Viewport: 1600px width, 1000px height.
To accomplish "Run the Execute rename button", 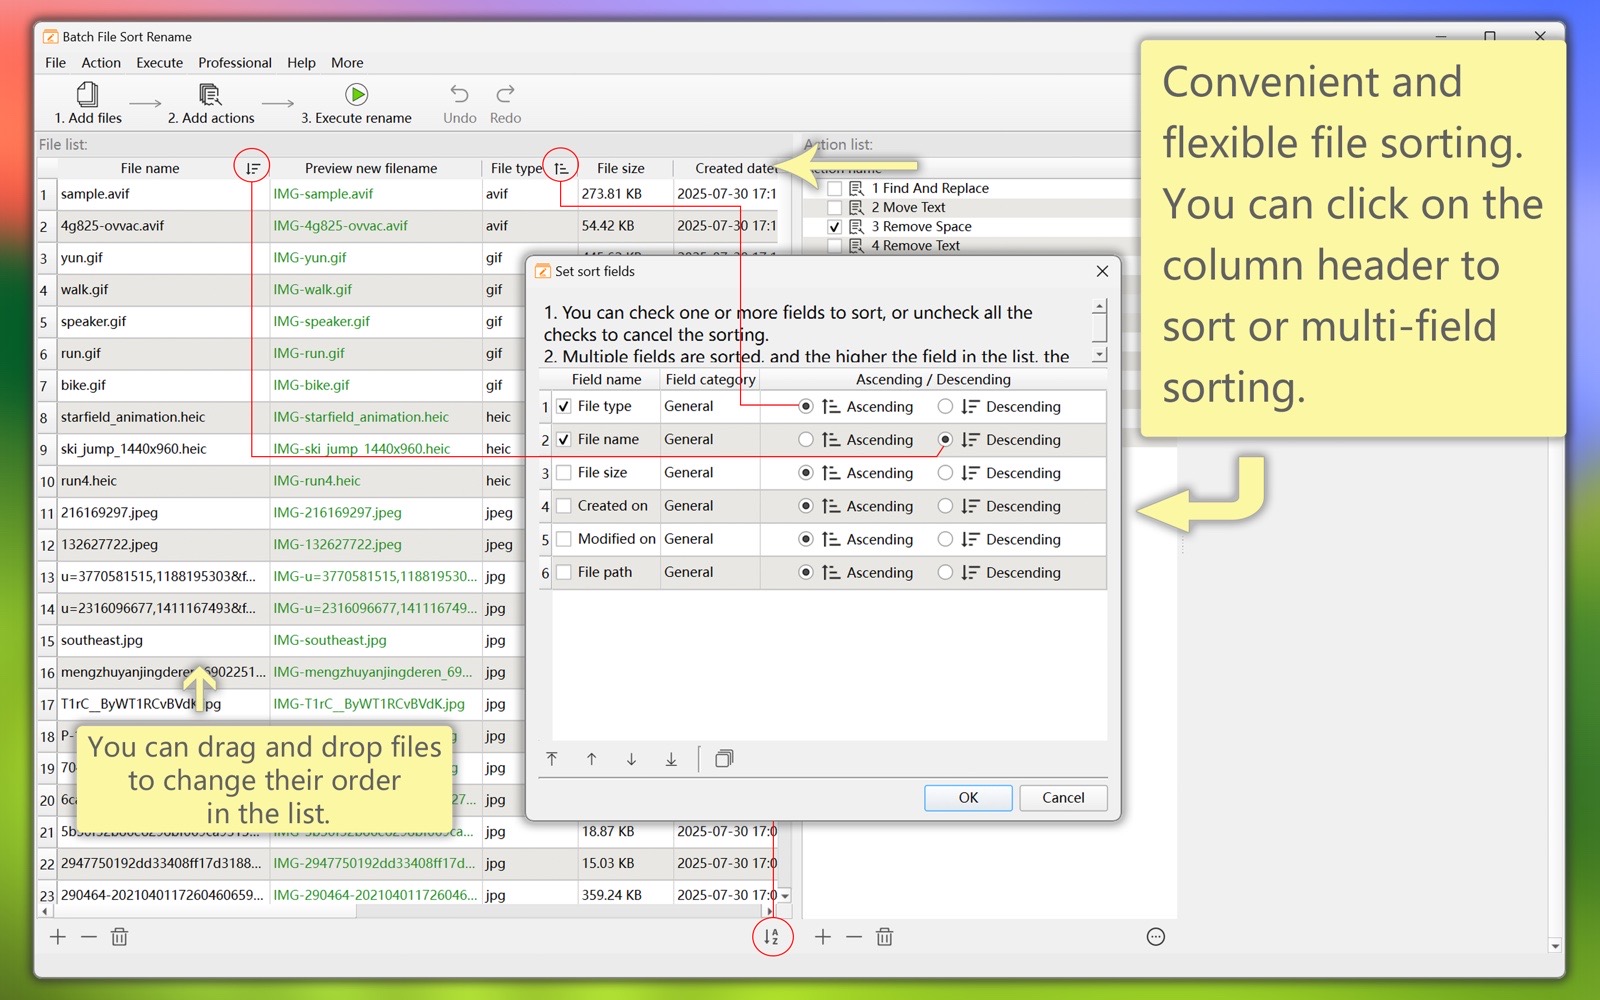I will [x=356, y=95].
